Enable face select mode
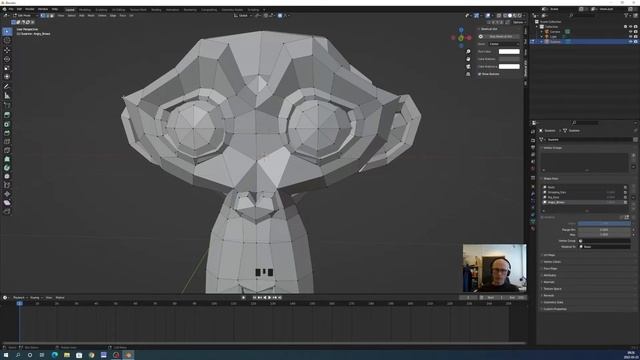640x360 pixels. tap(51, 16)
